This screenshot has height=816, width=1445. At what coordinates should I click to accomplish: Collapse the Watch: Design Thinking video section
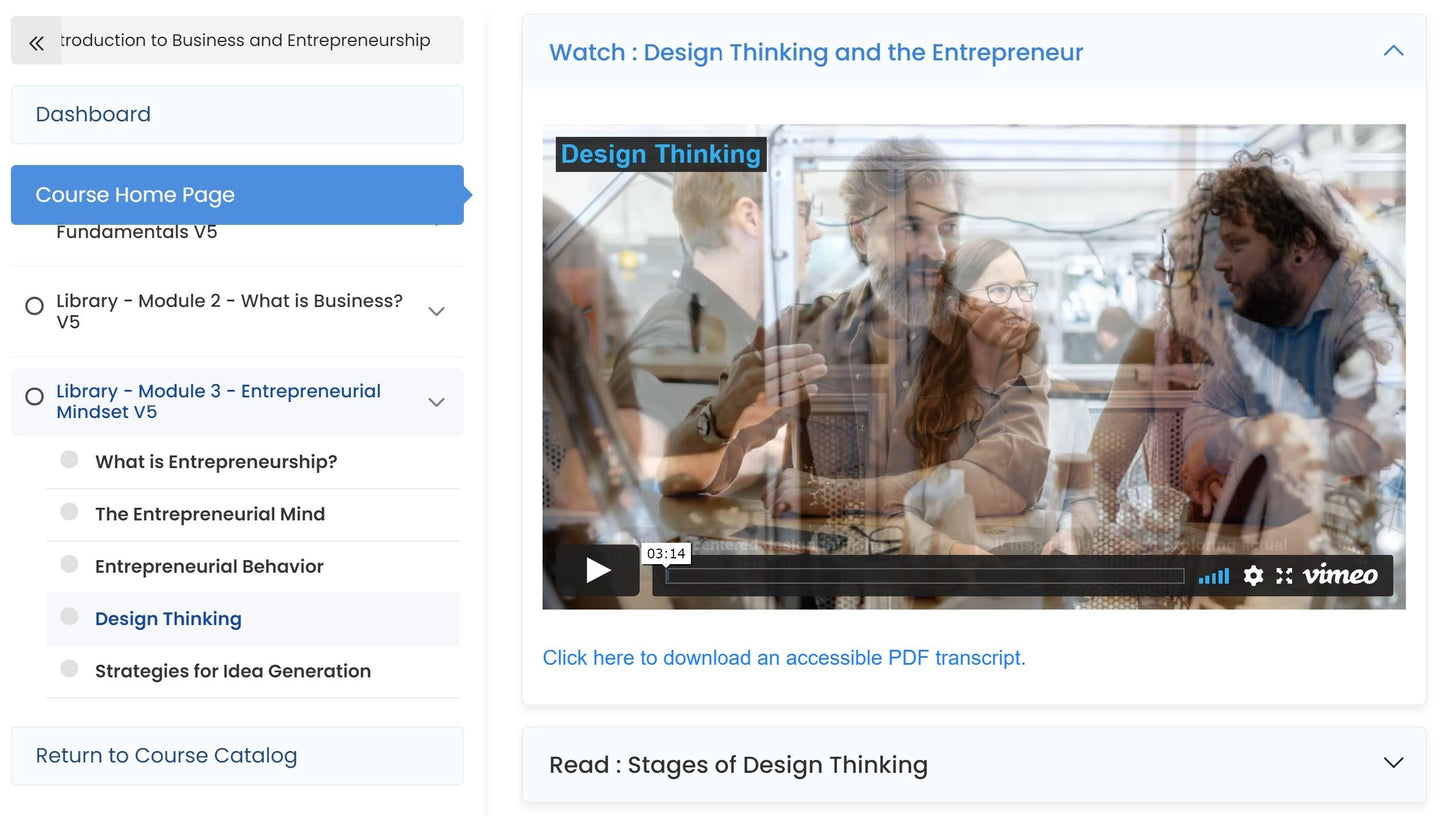[1393, 50]
